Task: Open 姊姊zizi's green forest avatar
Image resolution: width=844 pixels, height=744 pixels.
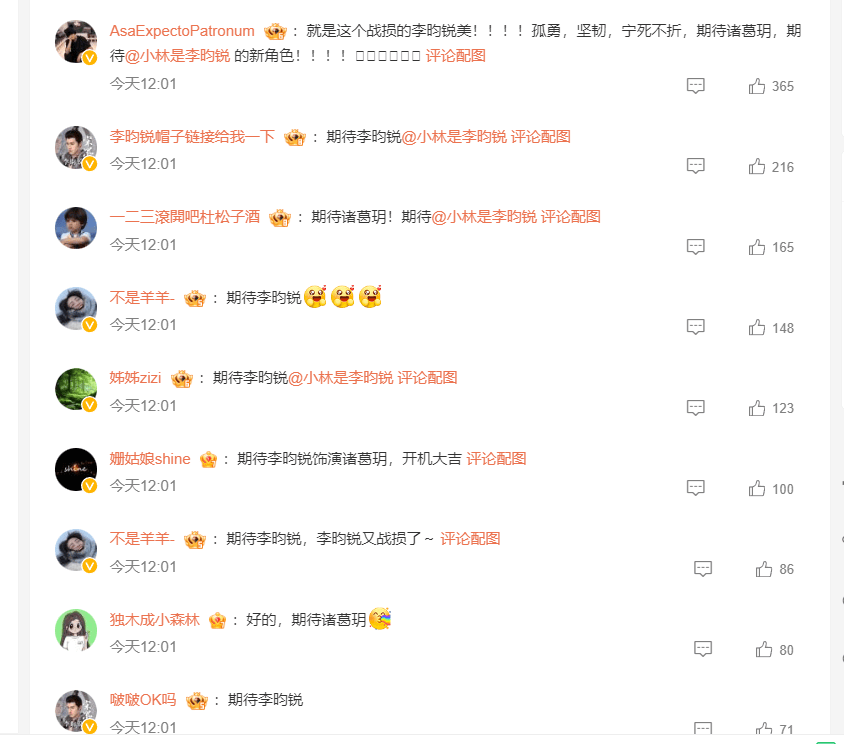Action: click(x=76, y=389)
